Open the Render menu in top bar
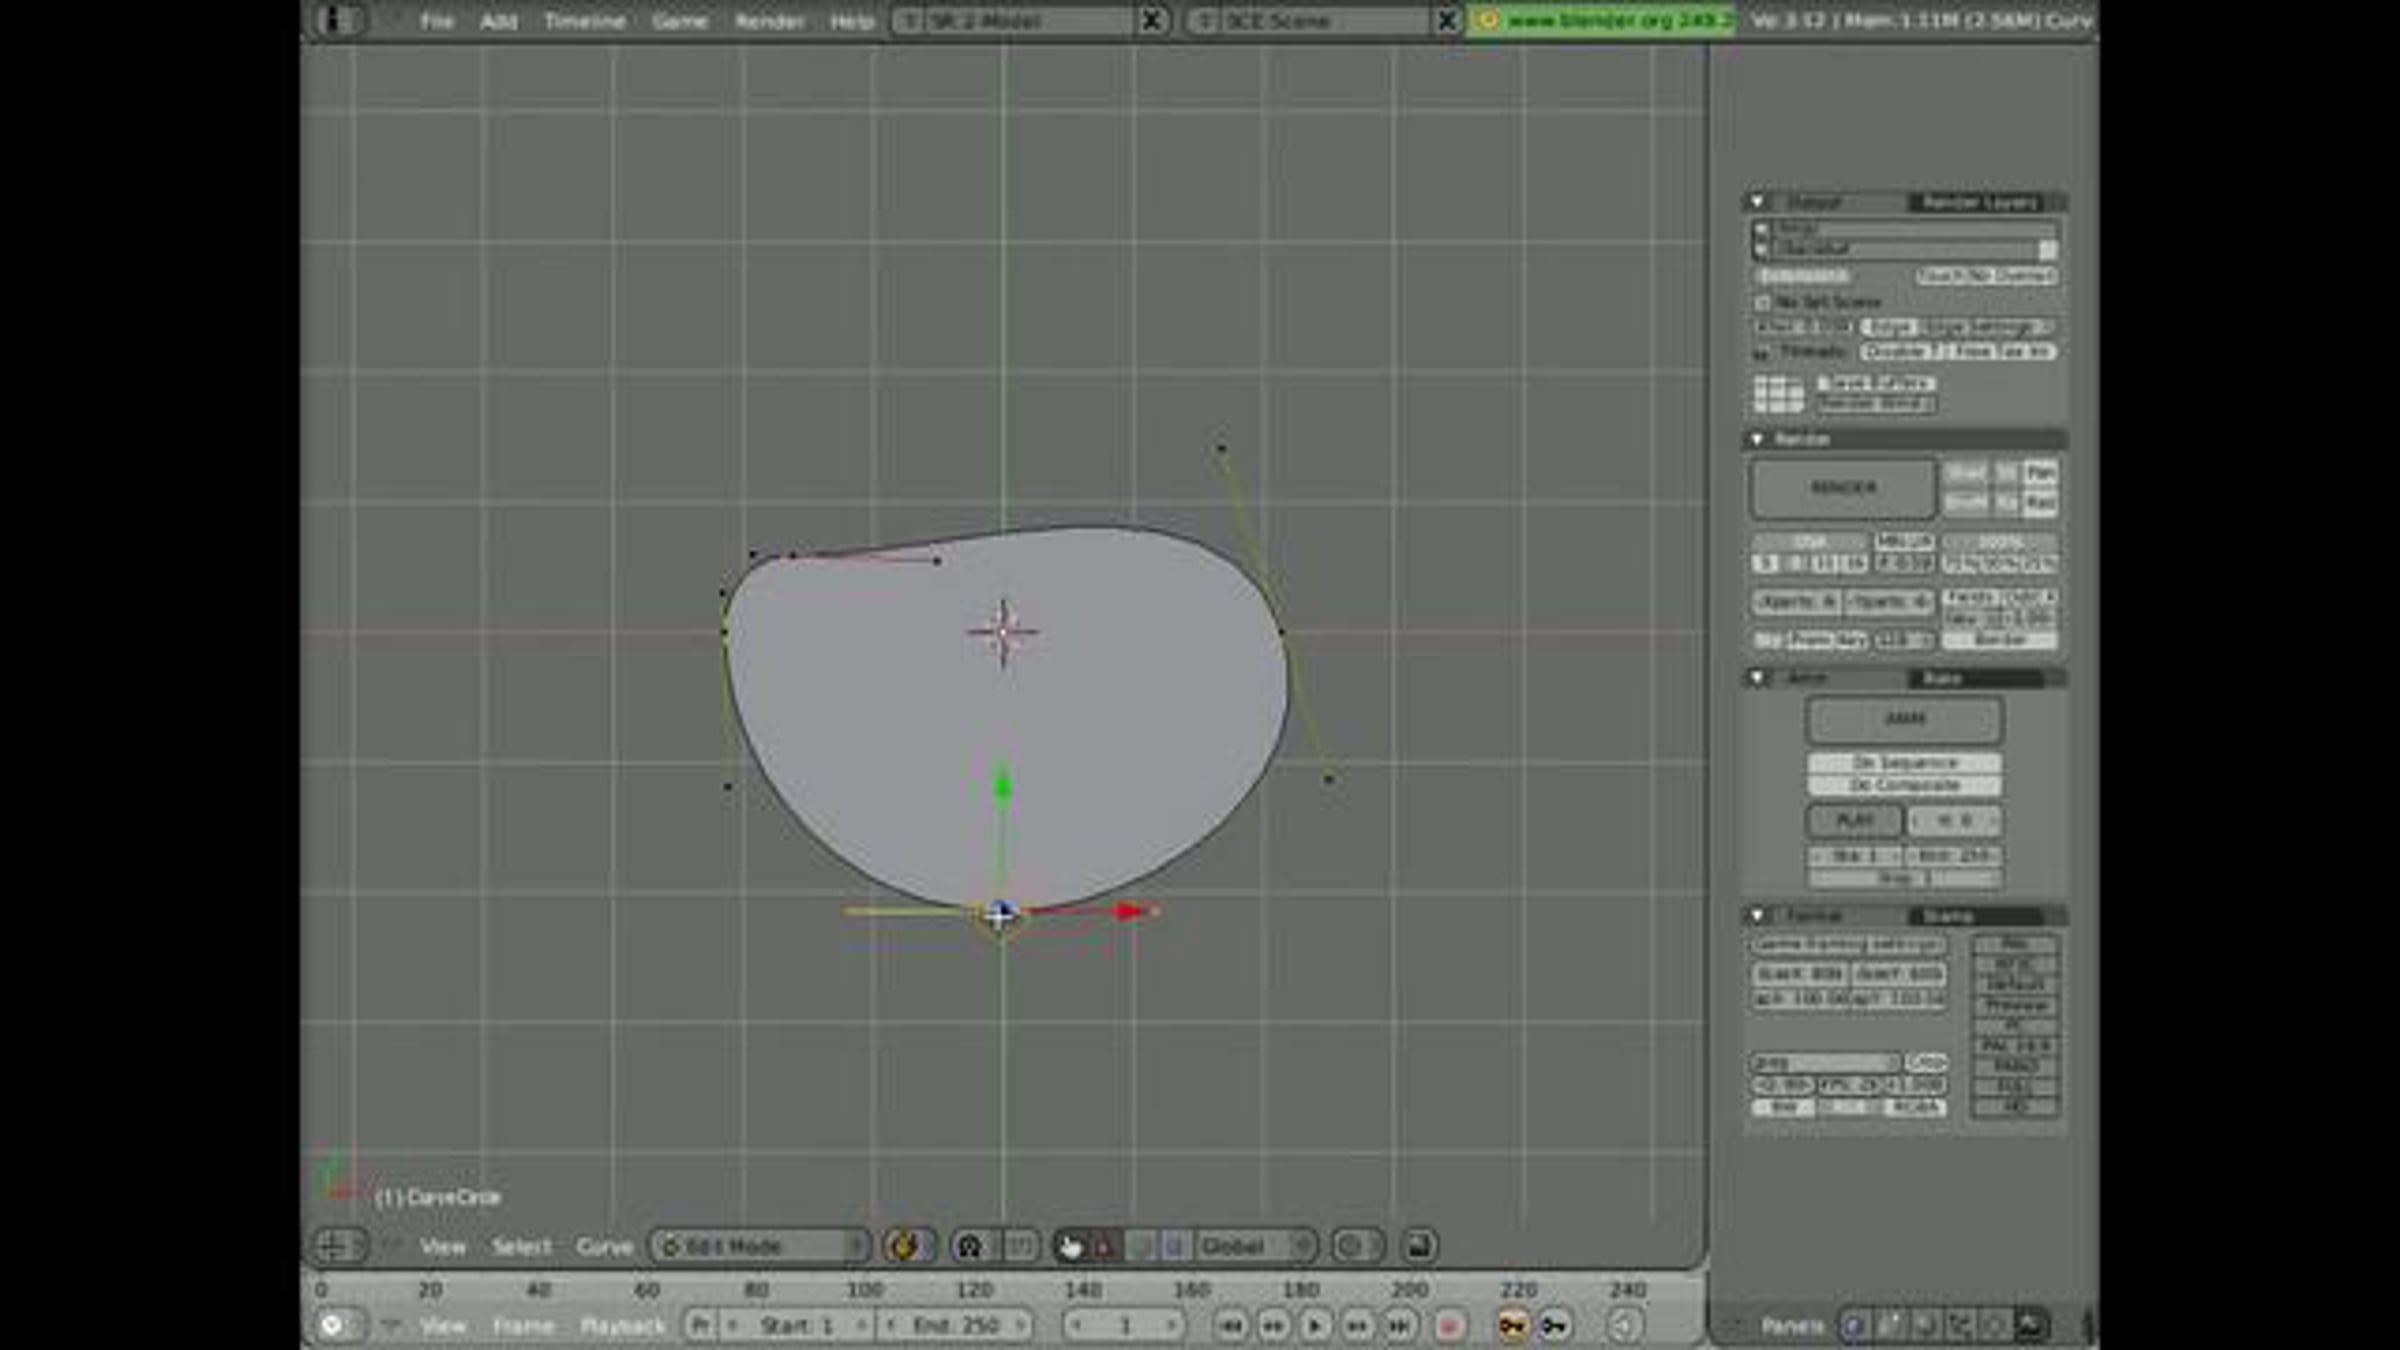Viewport: 2400px width, 1350px height. 768,21
